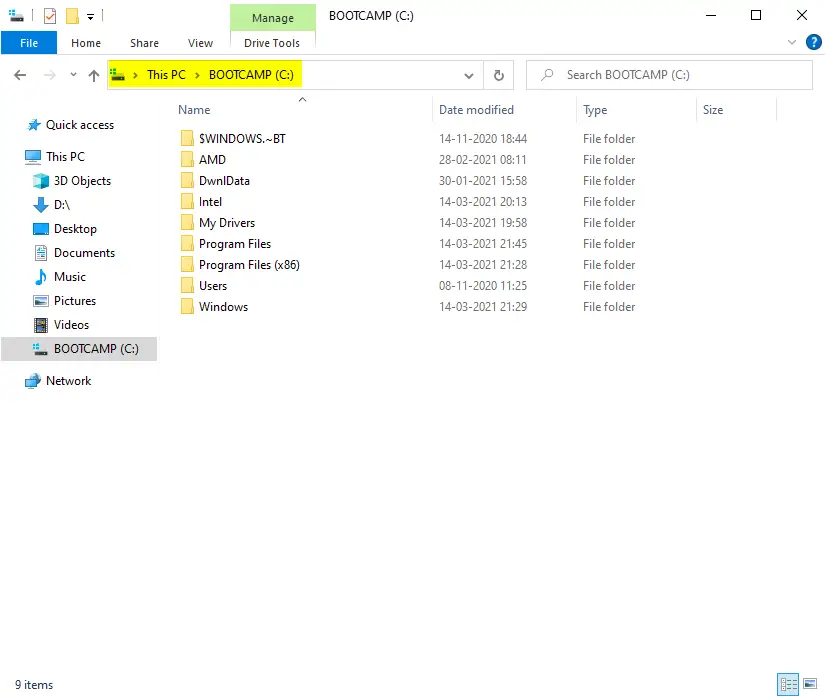Image resolution: width=826 pixels, height=697 pixels.
Task: Click the Windows folder icon
Action: point(187,307)
